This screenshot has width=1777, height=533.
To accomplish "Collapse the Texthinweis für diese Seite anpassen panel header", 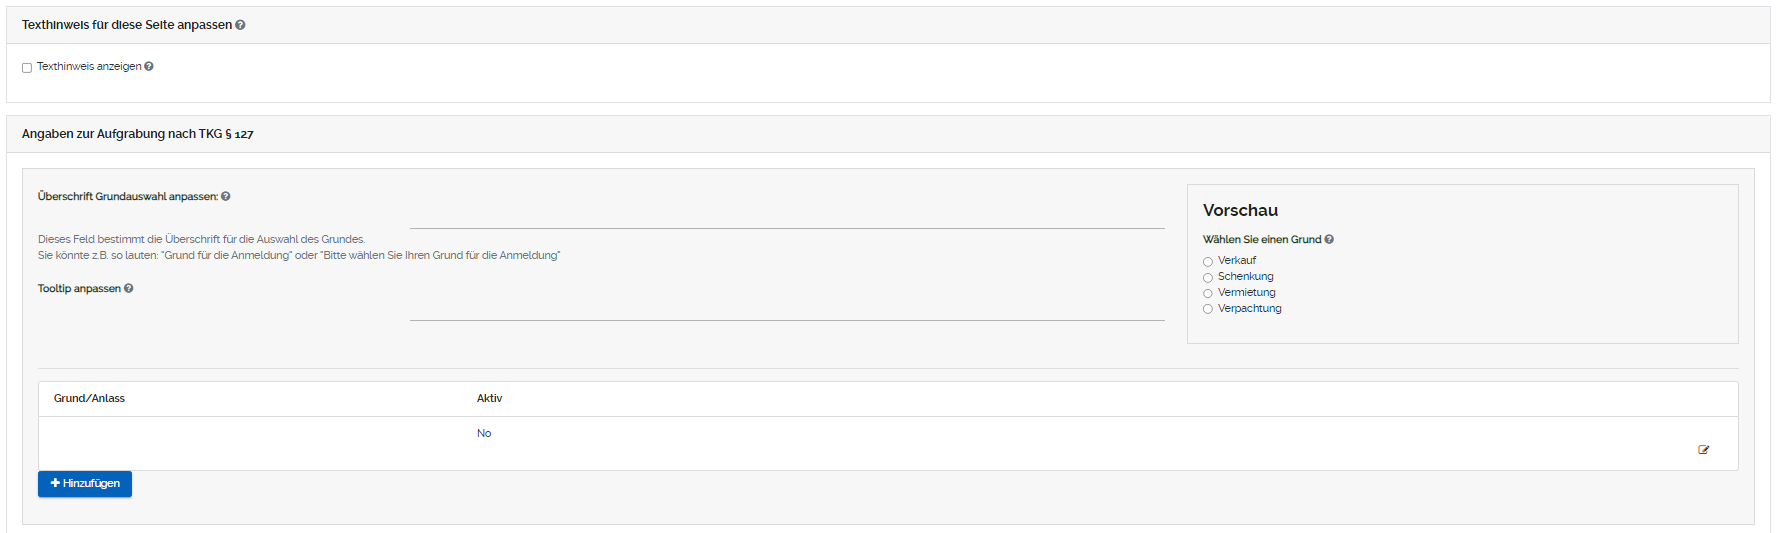I will tap(126, 25).
